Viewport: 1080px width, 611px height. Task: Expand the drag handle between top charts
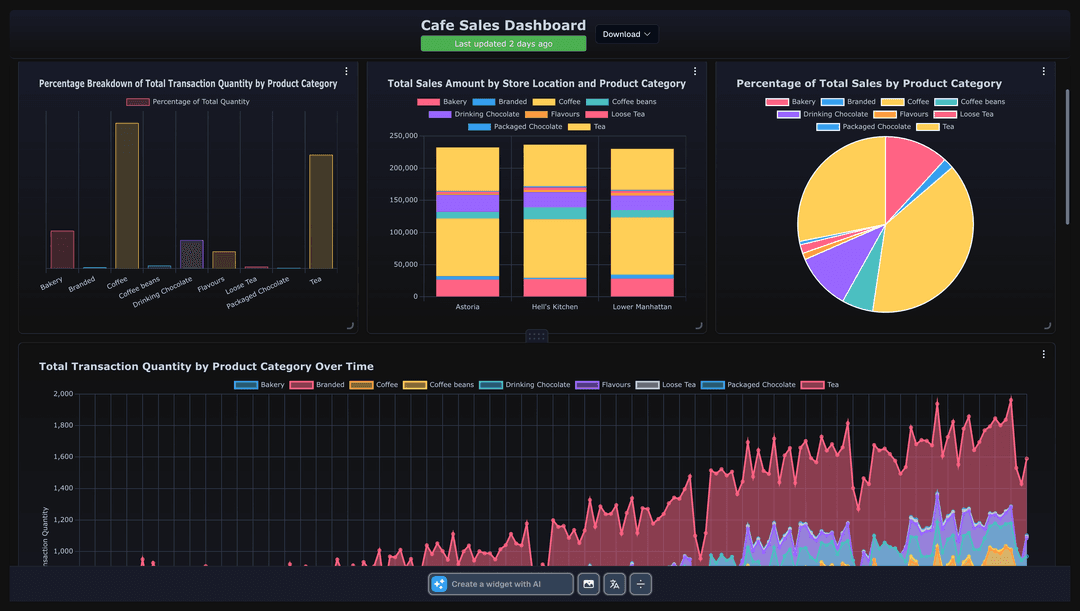pos(537,335)
